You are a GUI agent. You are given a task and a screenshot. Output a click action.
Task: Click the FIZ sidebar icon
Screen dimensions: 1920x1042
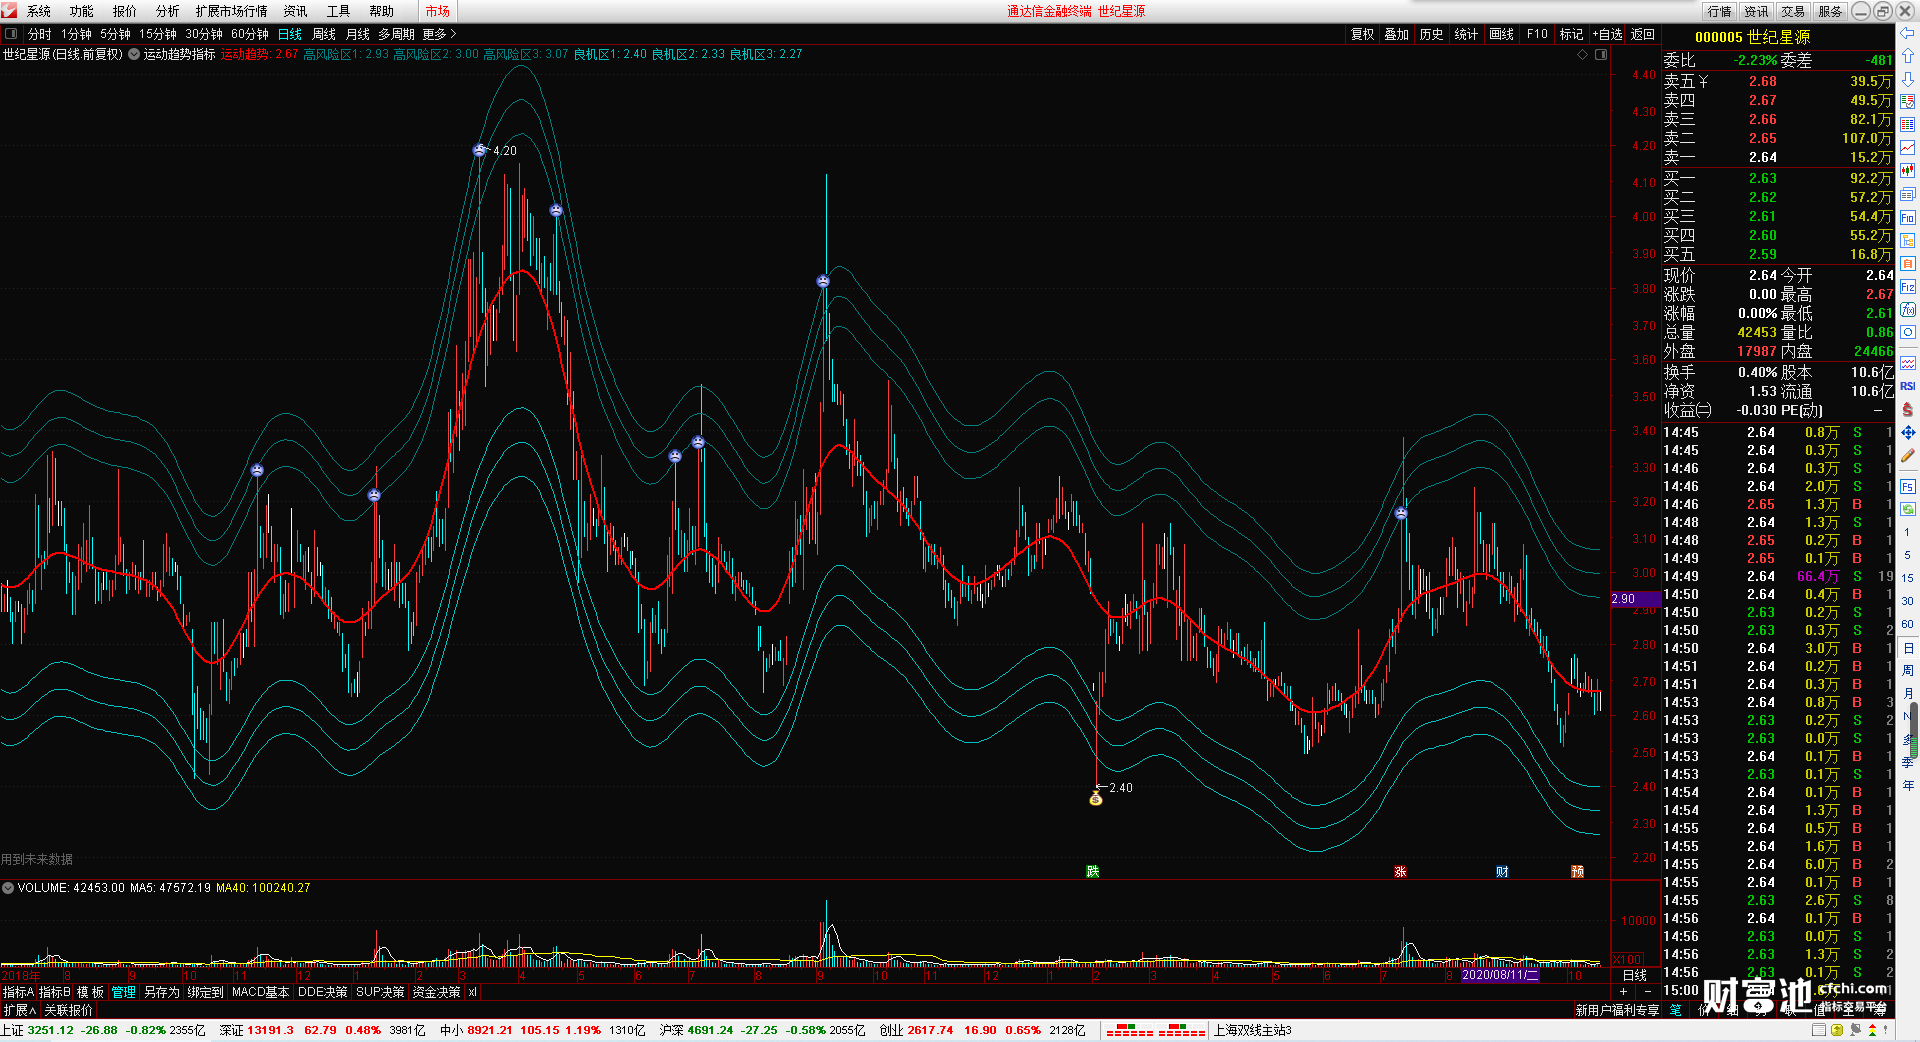click(1908, 287)
